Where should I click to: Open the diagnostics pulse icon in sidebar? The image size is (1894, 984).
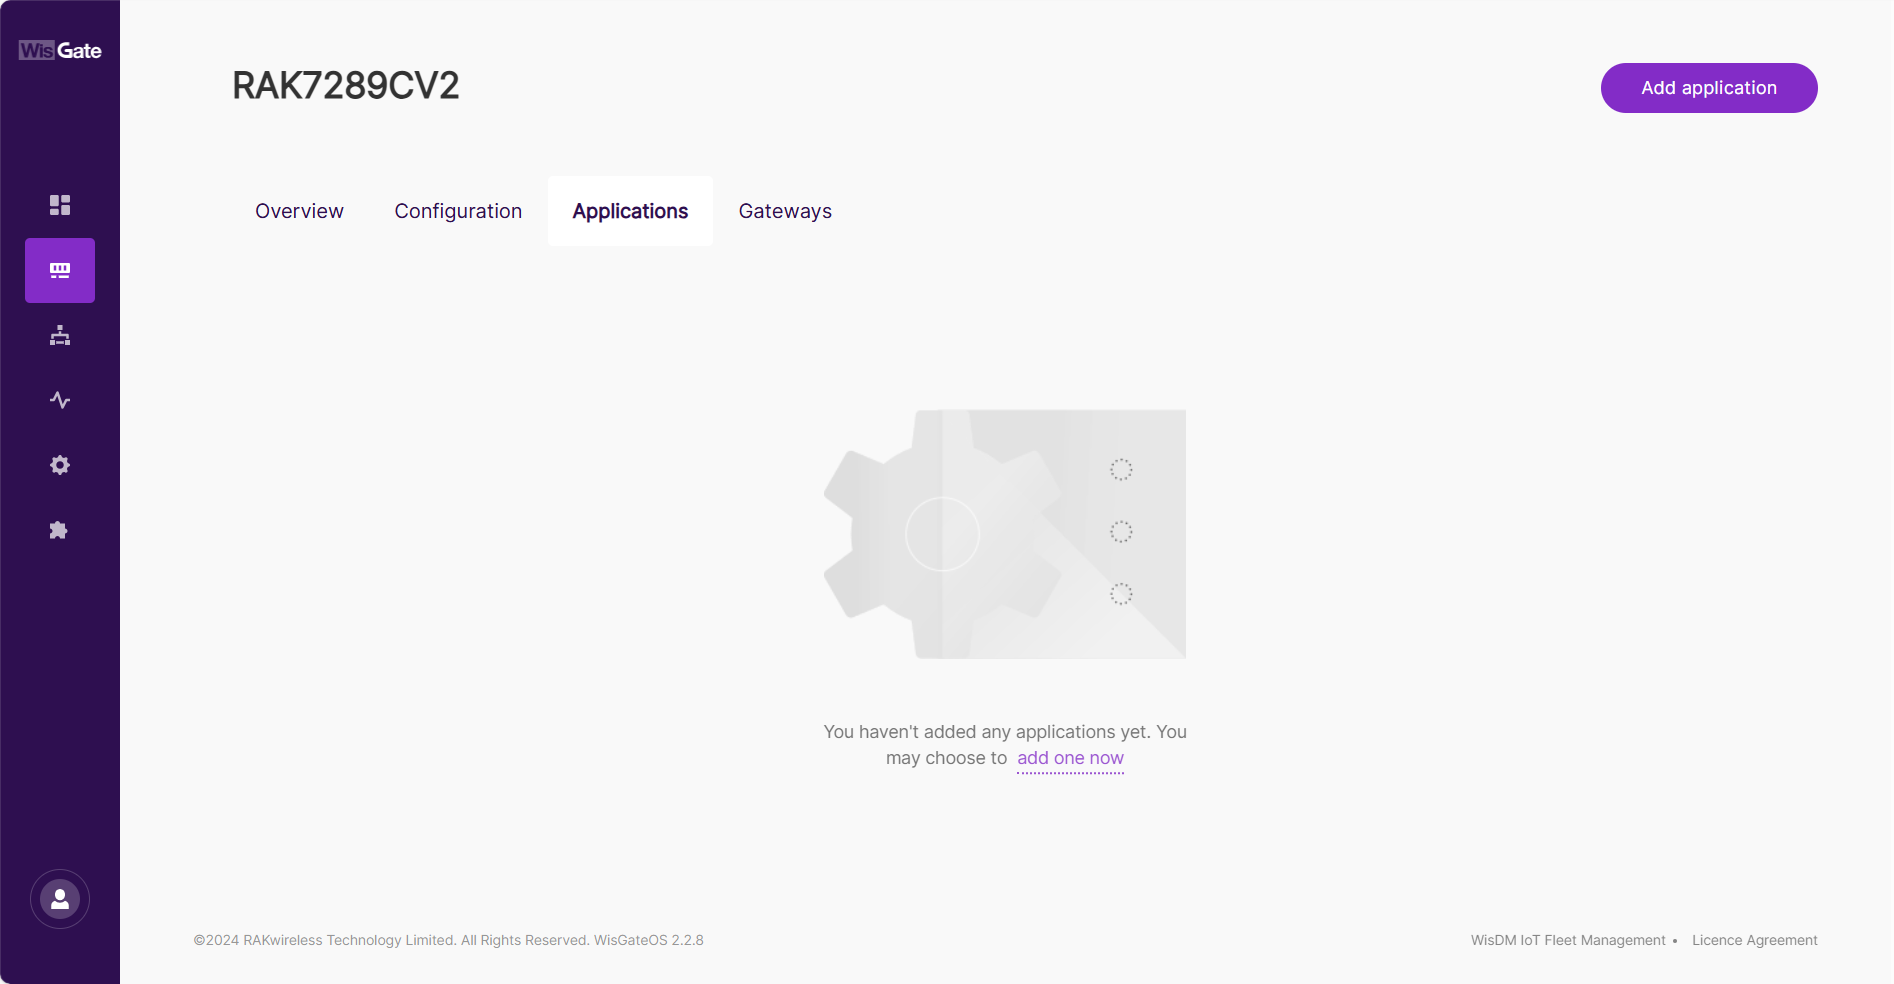[60, 400]
